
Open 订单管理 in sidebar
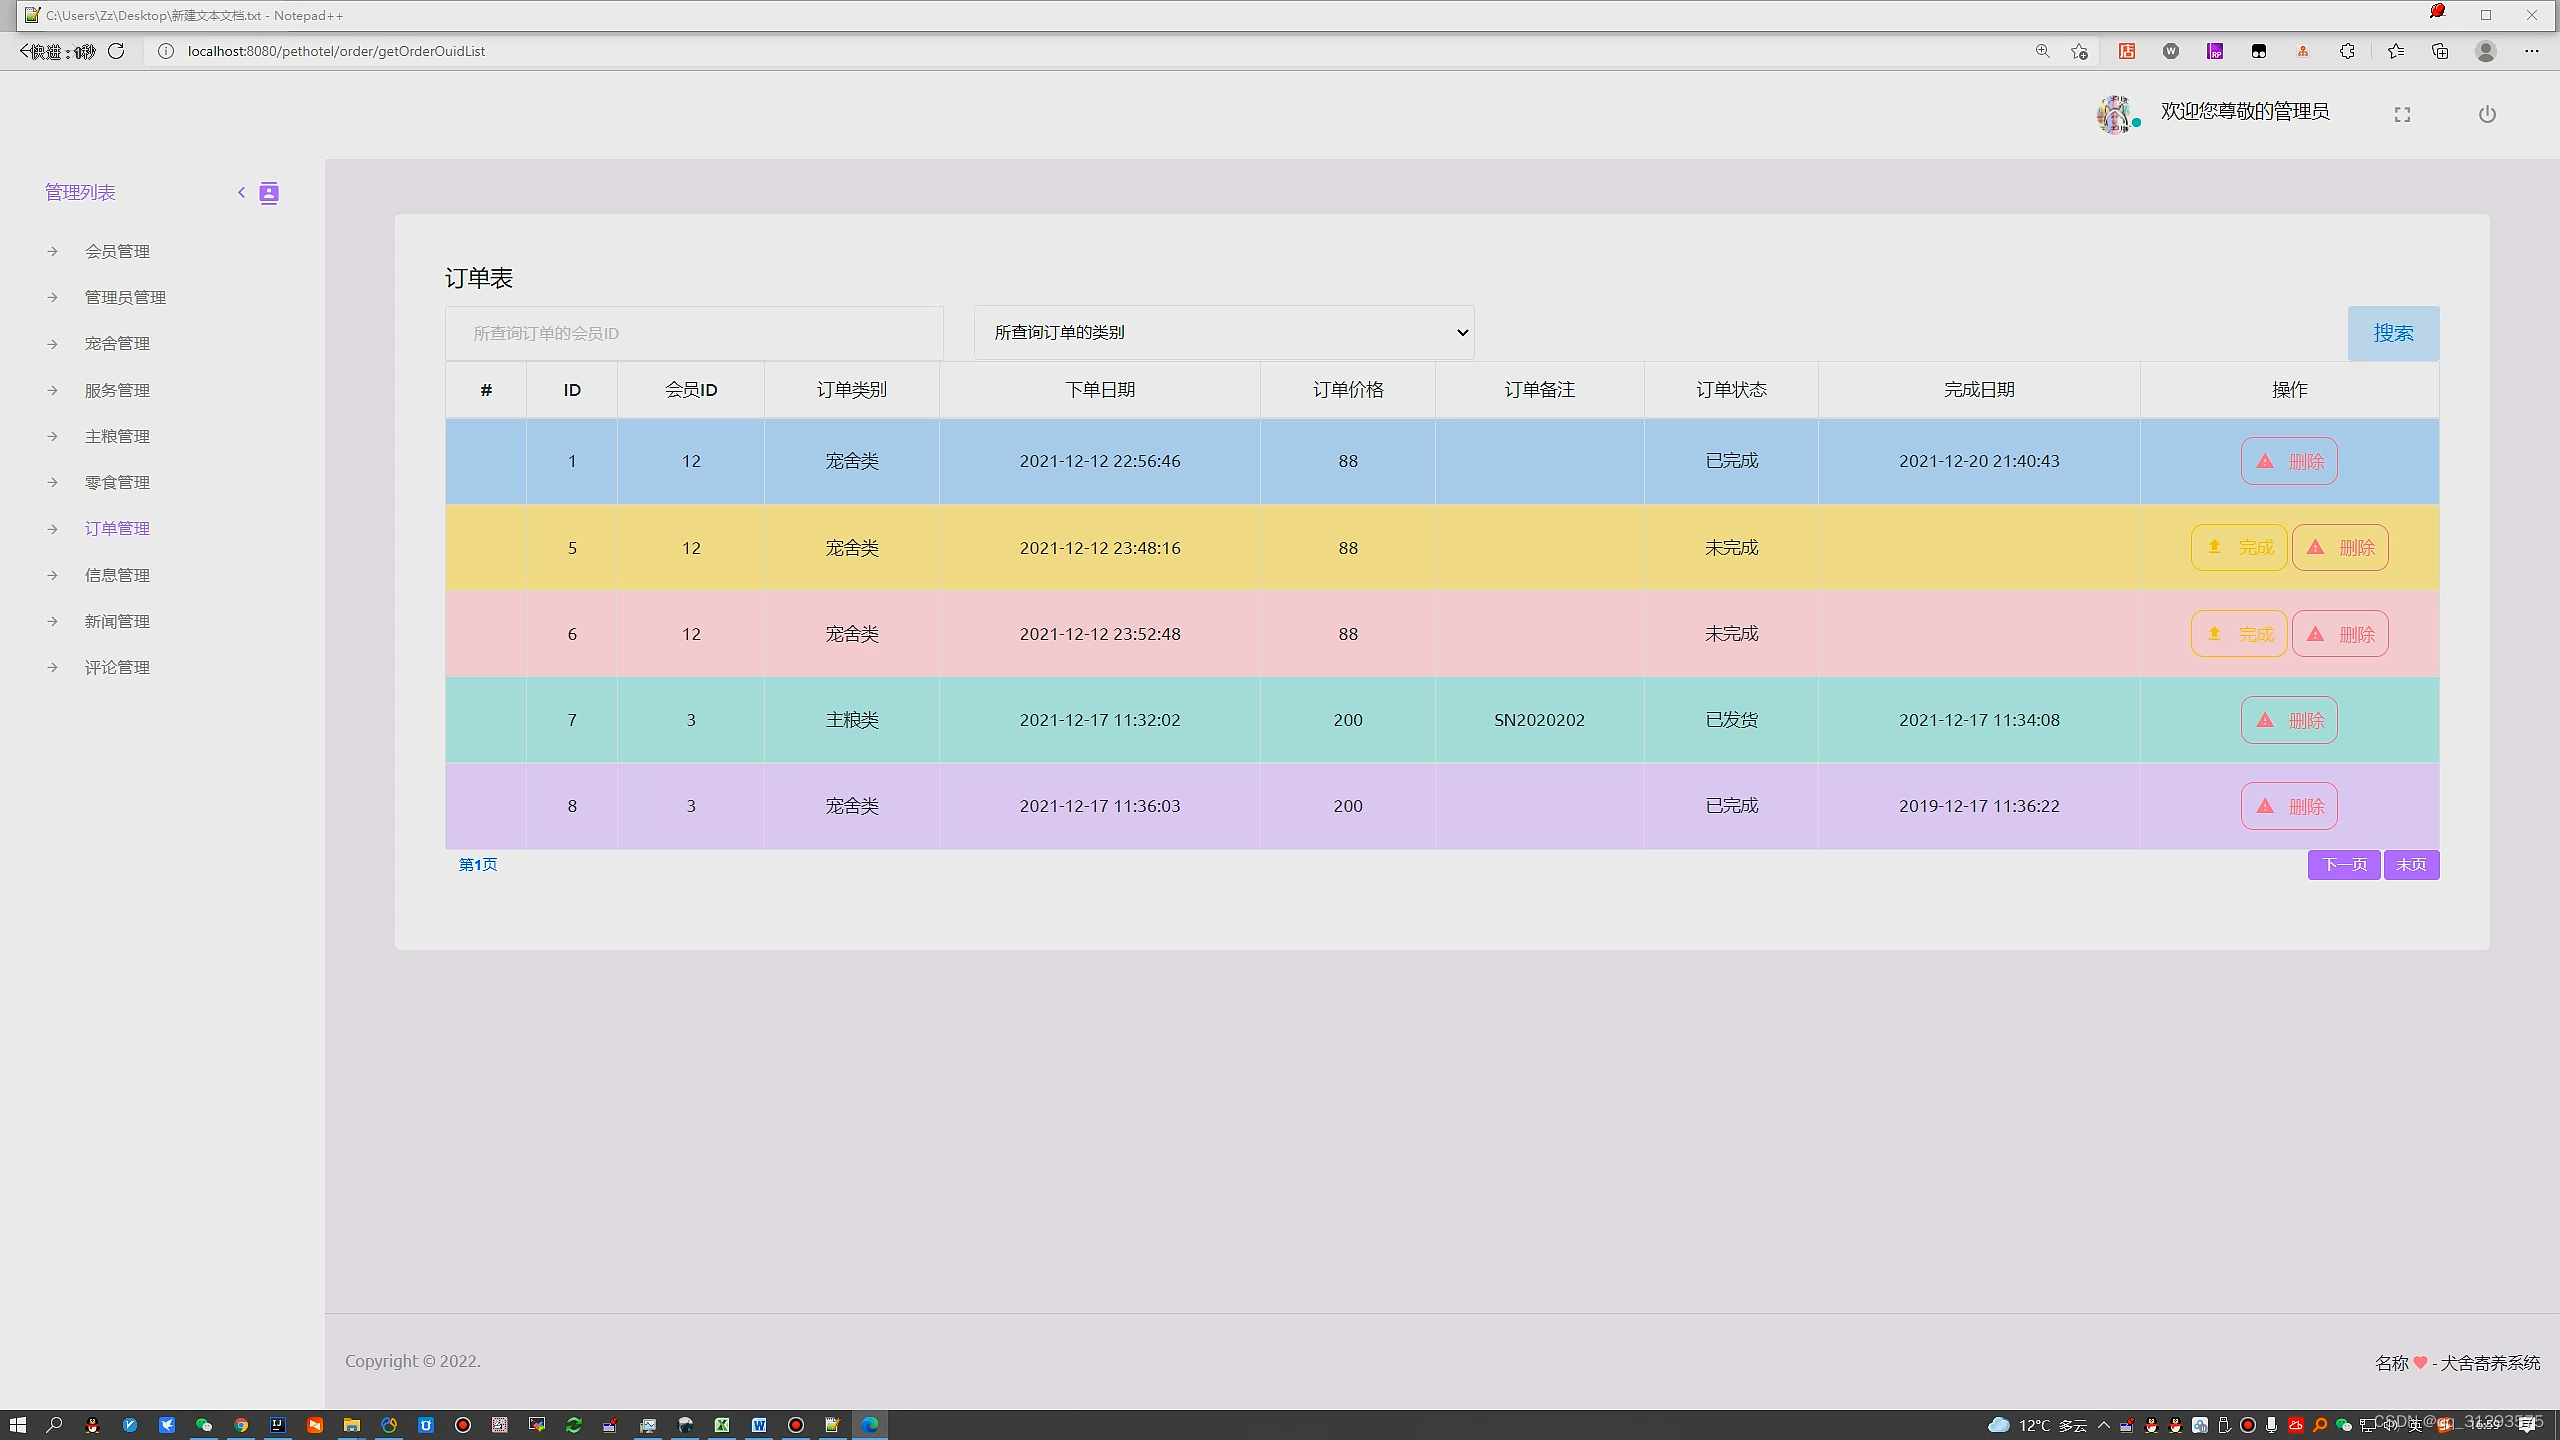(x=117, y=529)
